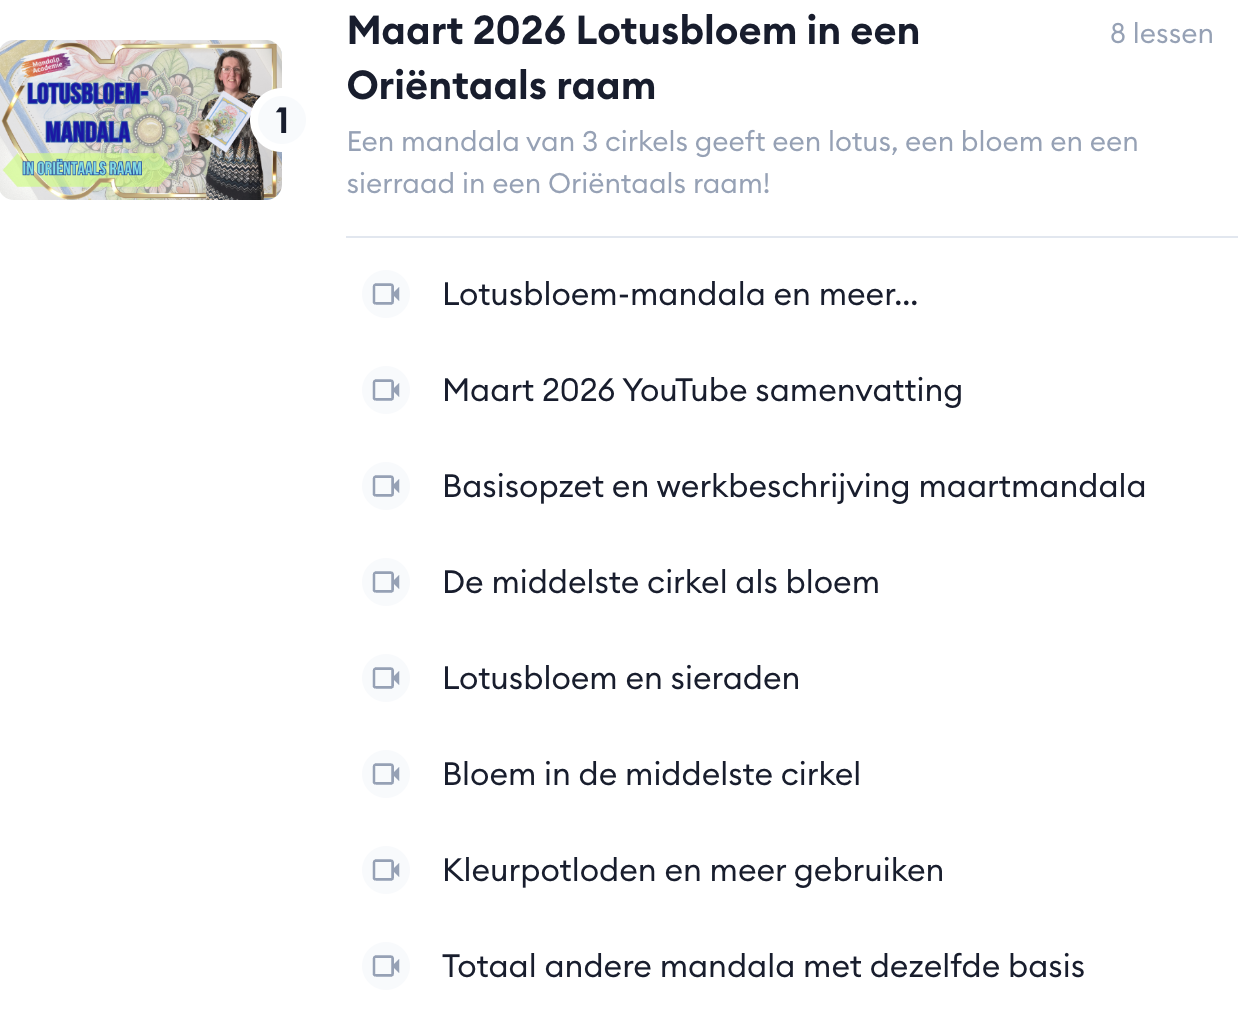The image size is (1238, 1014).
Task: Click the module number 1 badge
Action: 281,120
